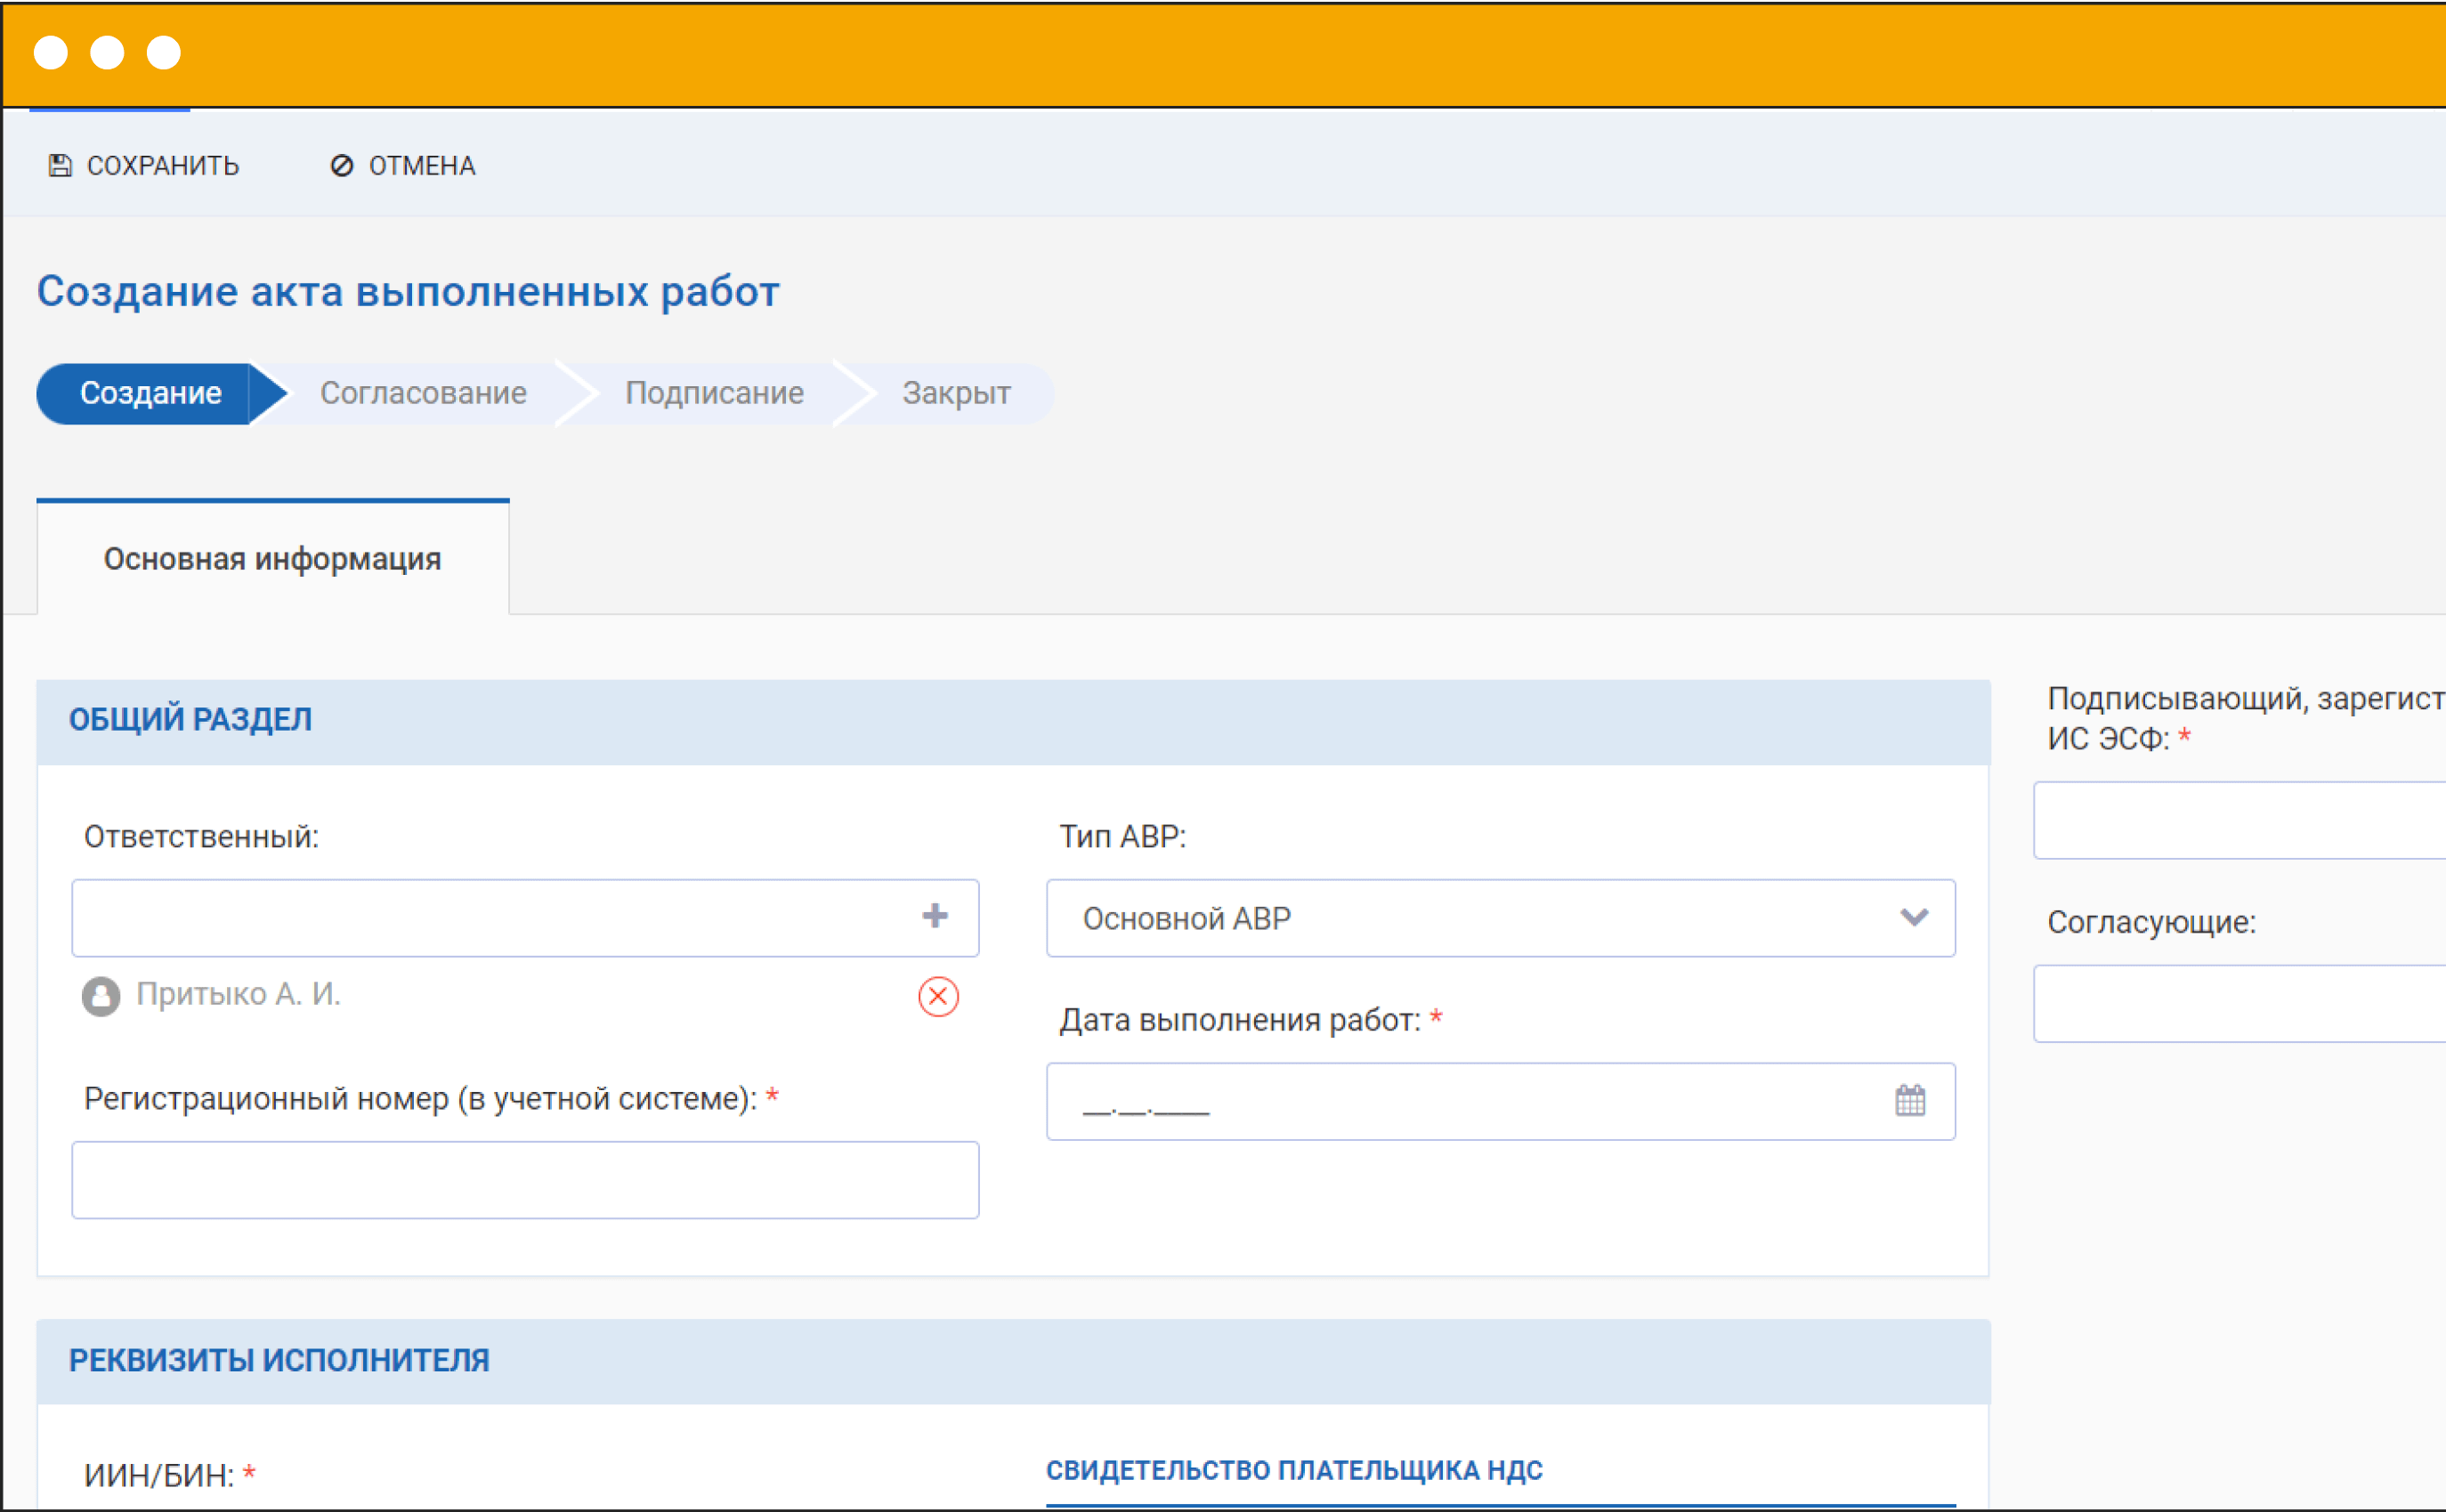Expand the Тип АВР dropdown chevron
2446x1512 pixels.
pos(1914,917)
